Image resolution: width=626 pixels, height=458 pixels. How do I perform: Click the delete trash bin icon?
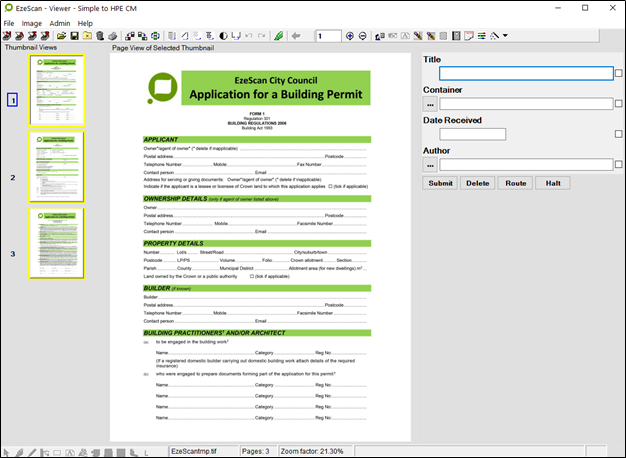tap(100, 36)
